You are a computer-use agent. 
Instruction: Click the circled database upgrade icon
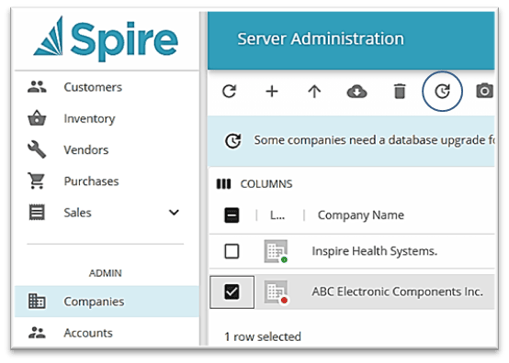[x=442, y=91]
